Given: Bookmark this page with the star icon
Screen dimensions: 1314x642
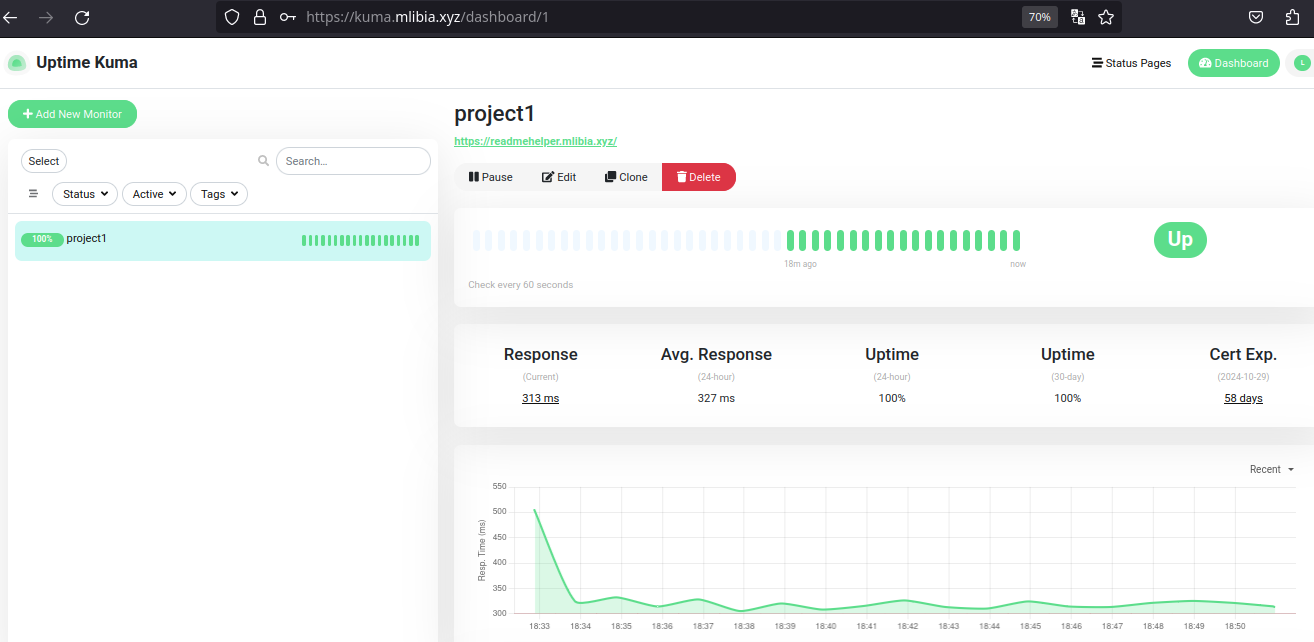Looking at the screenshot, I should click(x=1106, y=16).
